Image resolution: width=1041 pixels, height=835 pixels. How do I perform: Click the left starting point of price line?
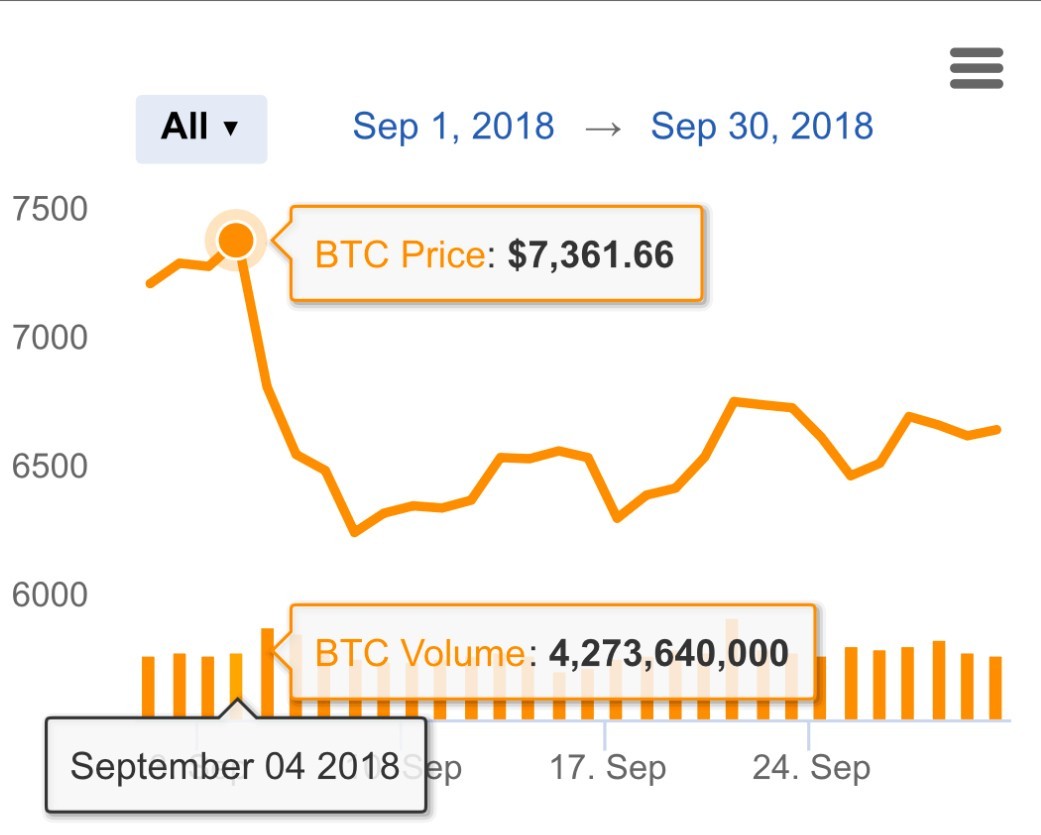click(x=150, y=284)
